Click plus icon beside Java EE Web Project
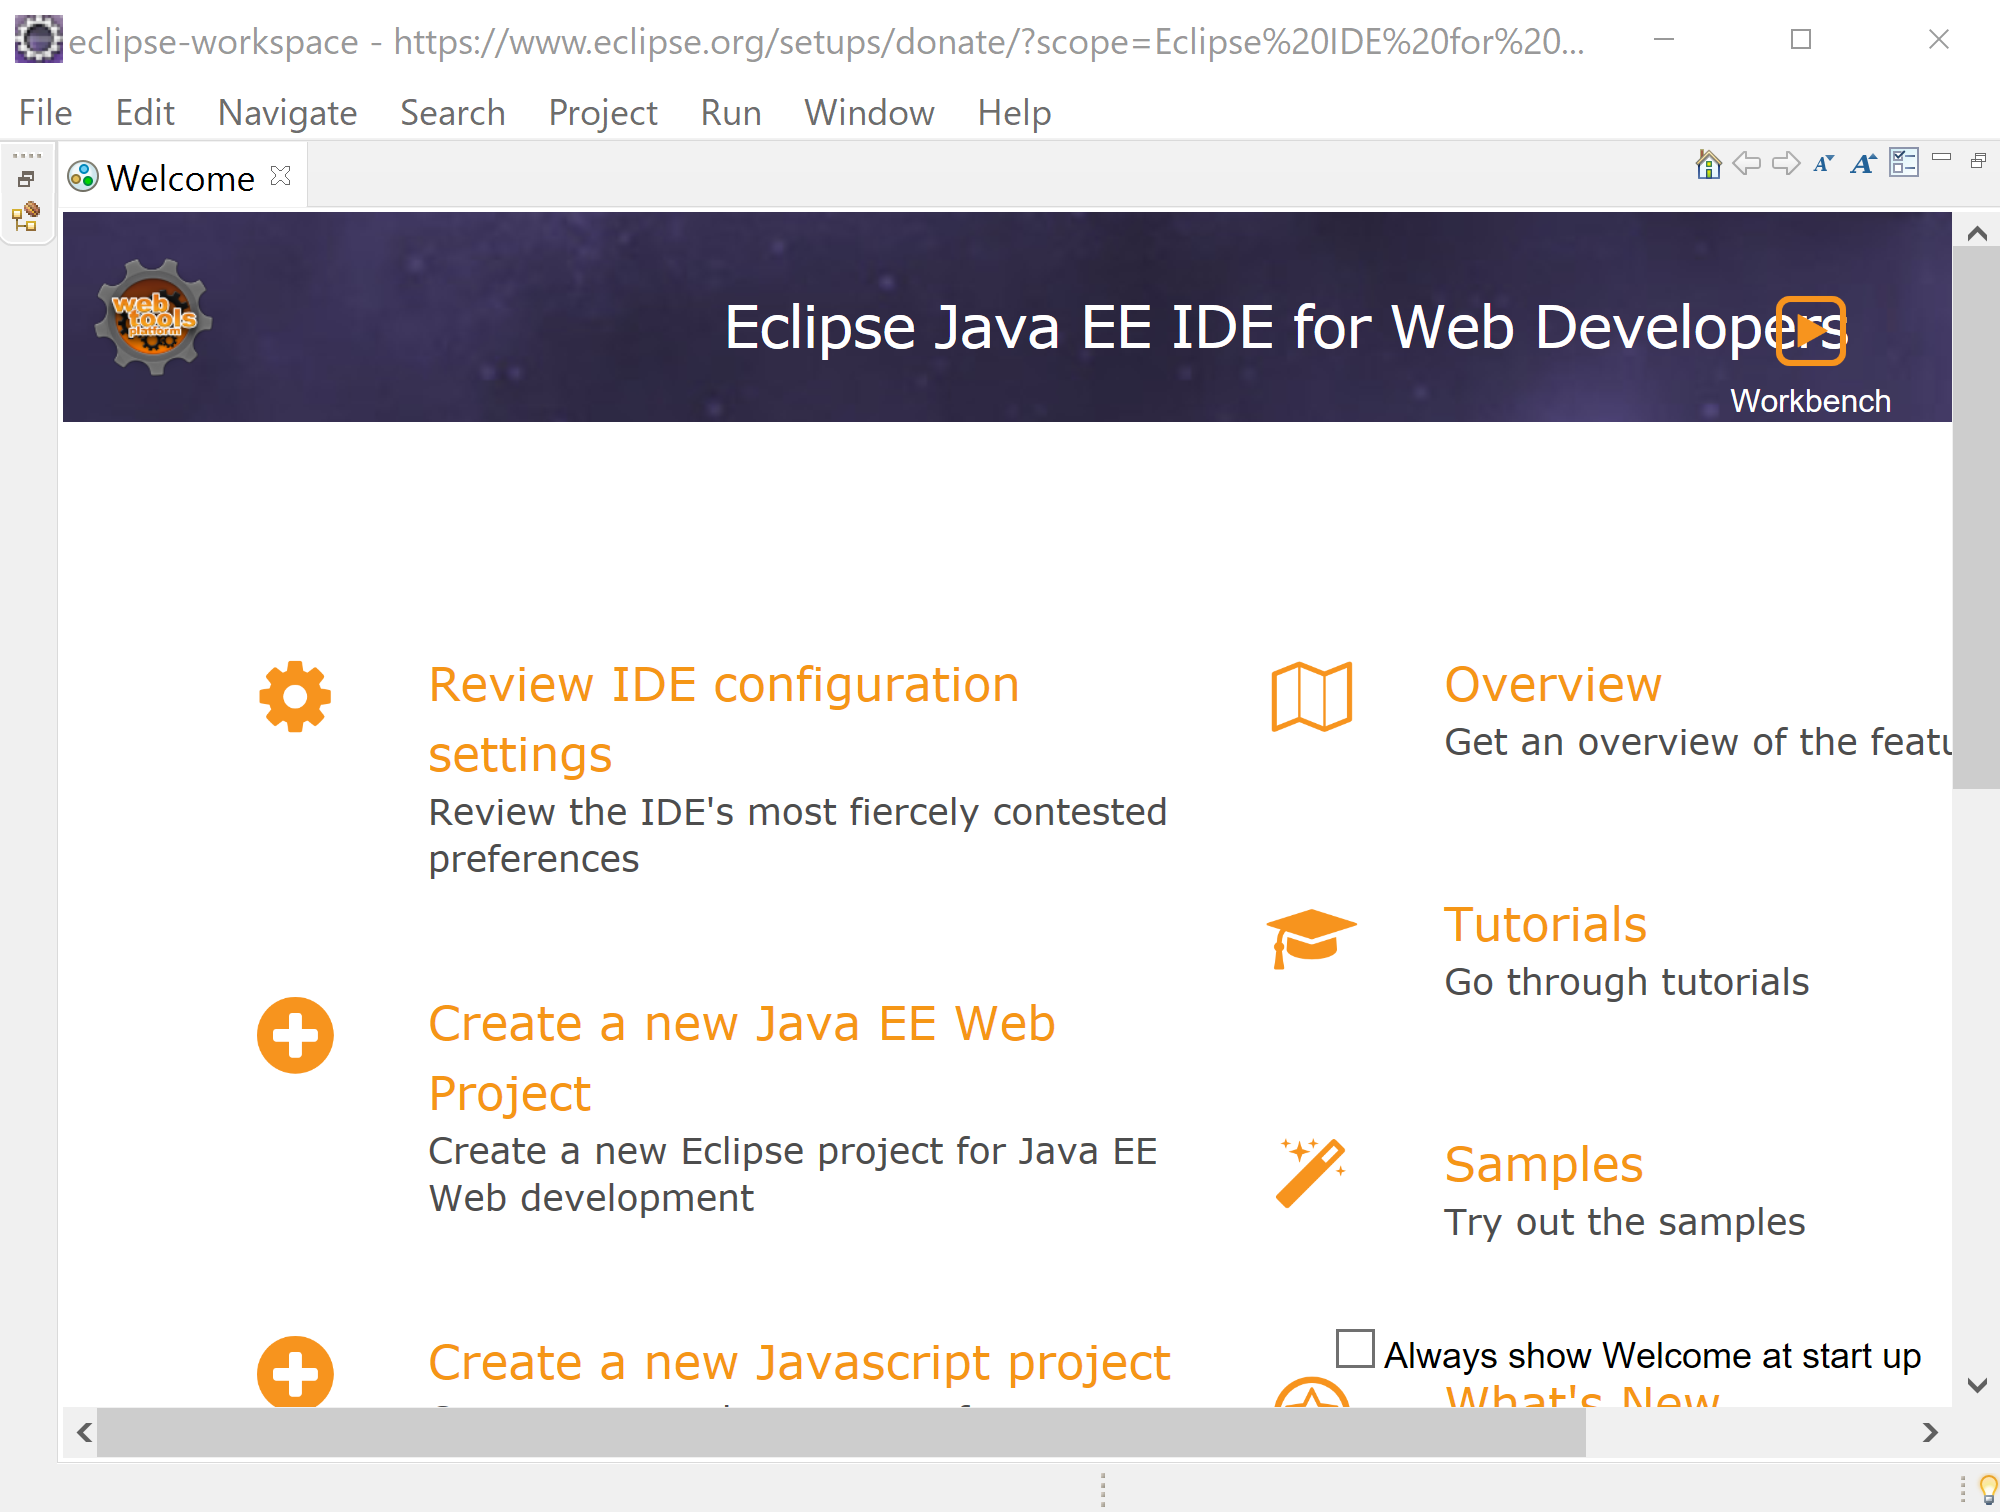 pyautogui.click(x=295, y=1035)
